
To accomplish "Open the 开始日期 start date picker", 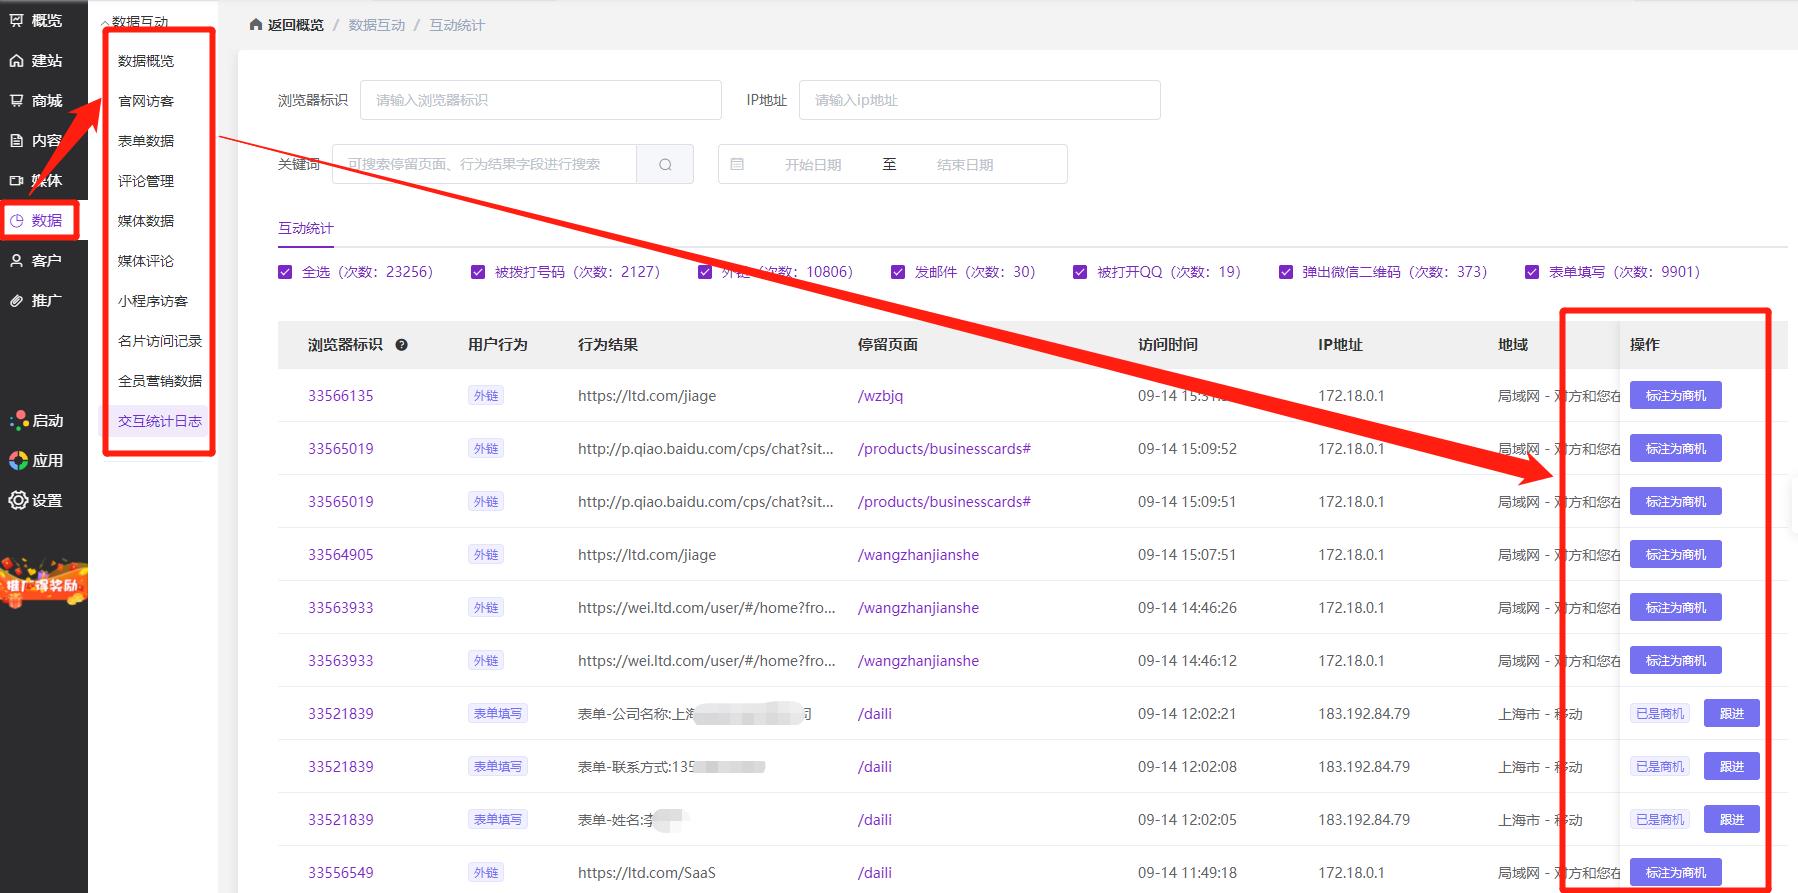I will pyautogui.click(x=812, y=165).
